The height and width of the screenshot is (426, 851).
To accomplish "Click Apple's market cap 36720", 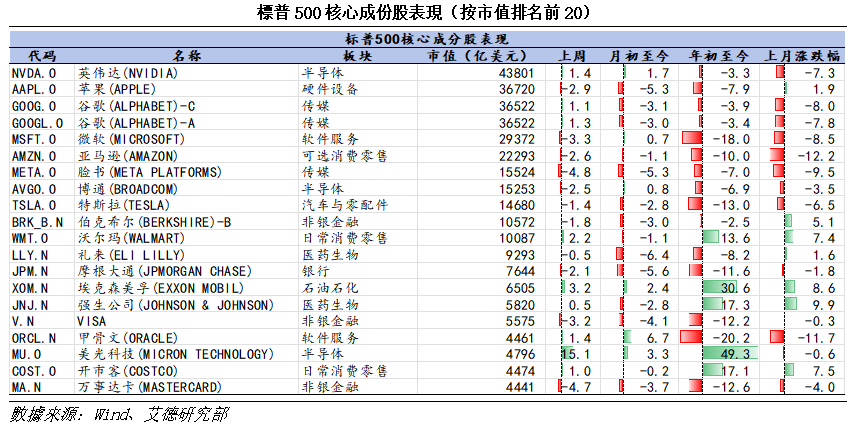I will [x=517, y=89].
